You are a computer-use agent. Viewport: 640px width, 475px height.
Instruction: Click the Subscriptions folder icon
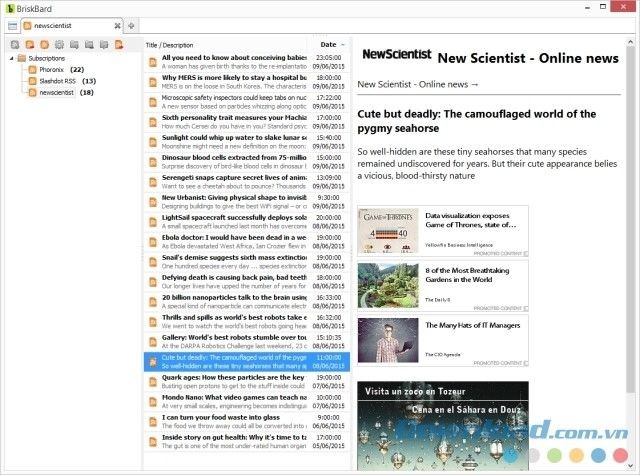click(22, 58)
